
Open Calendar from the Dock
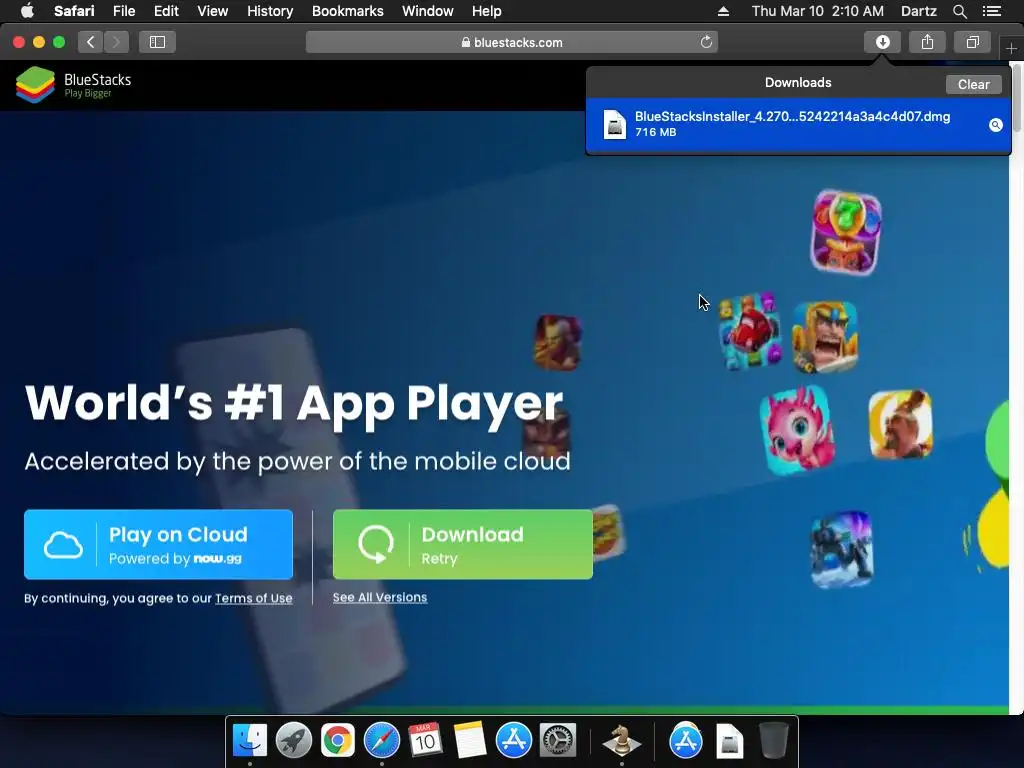(x=425, y=741)
